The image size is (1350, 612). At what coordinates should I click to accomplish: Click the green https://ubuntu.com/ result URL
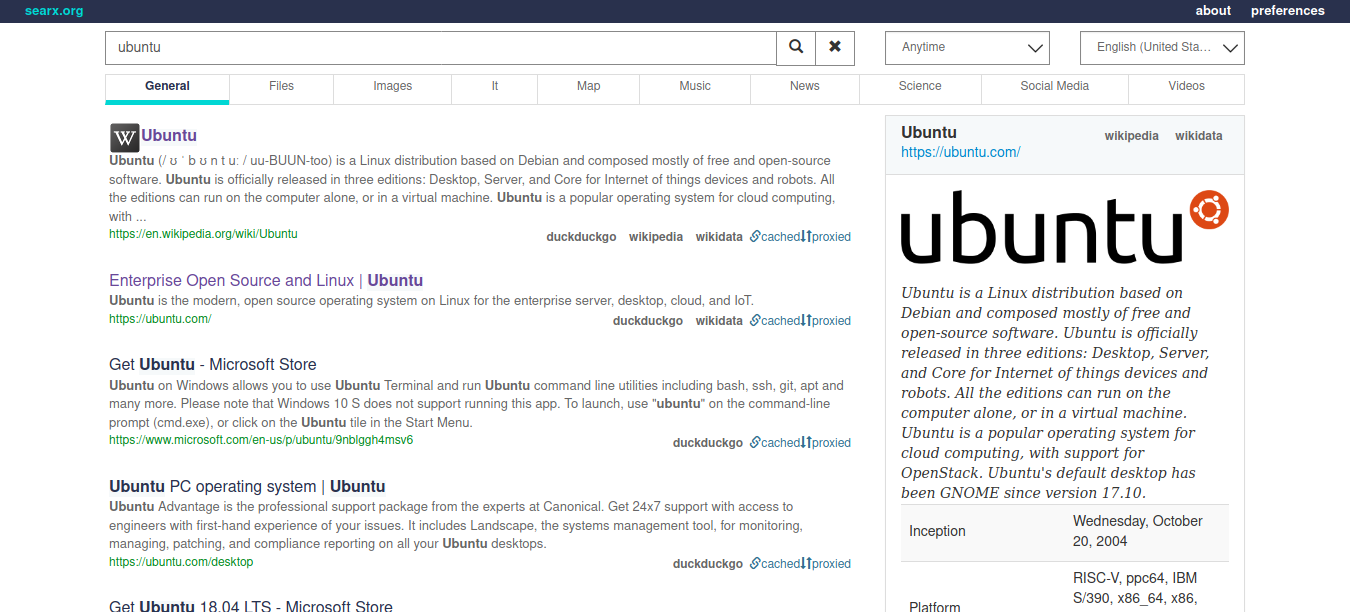point(160,319)
